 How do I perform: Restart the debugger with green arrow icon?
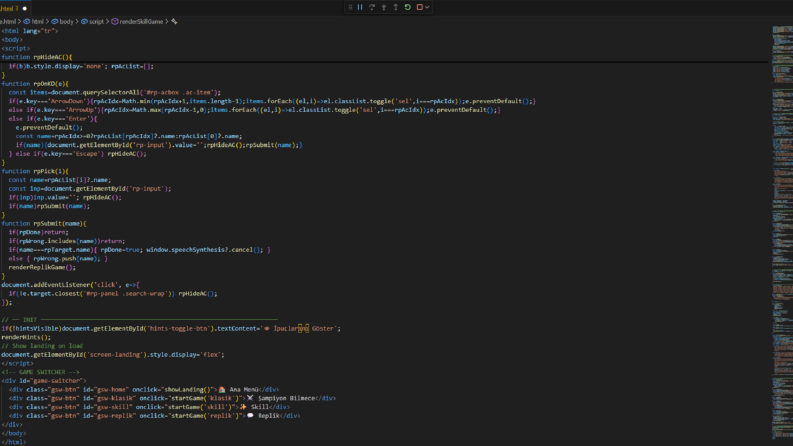pos(408,7)
